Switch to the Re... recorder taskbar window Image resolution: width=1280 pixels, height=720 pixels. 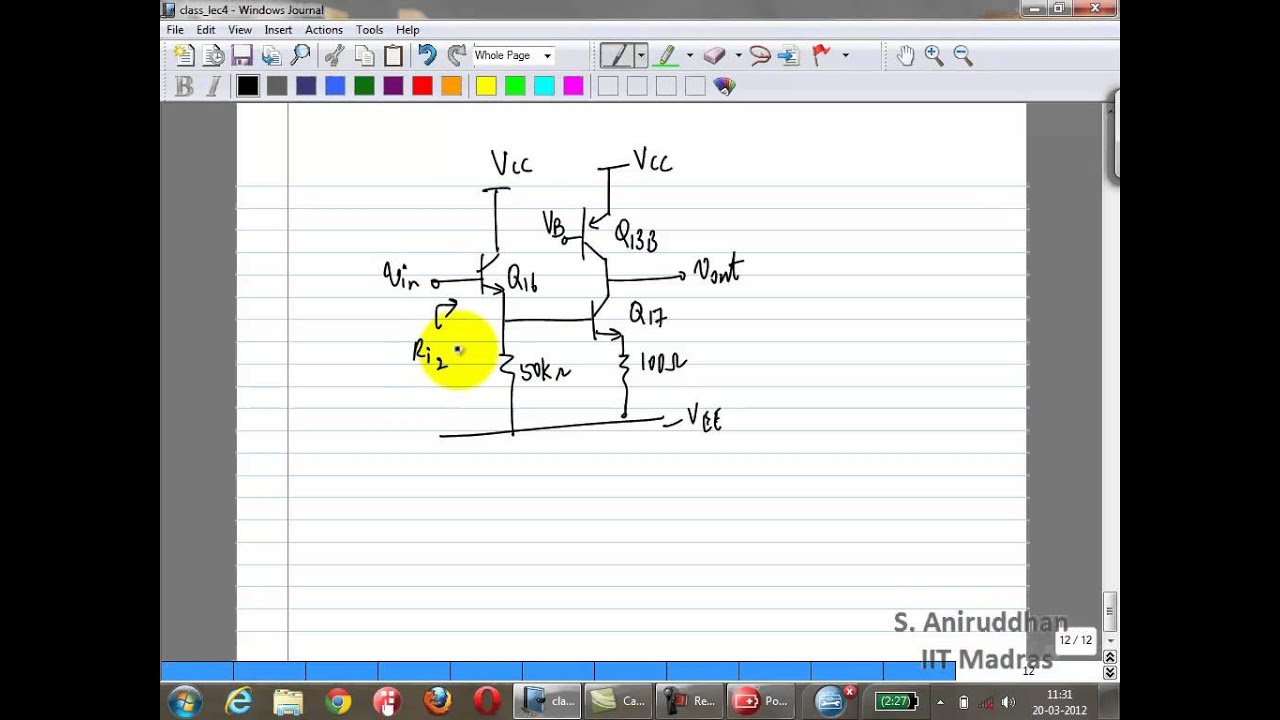pyautogui.click(x=689, y=701)
